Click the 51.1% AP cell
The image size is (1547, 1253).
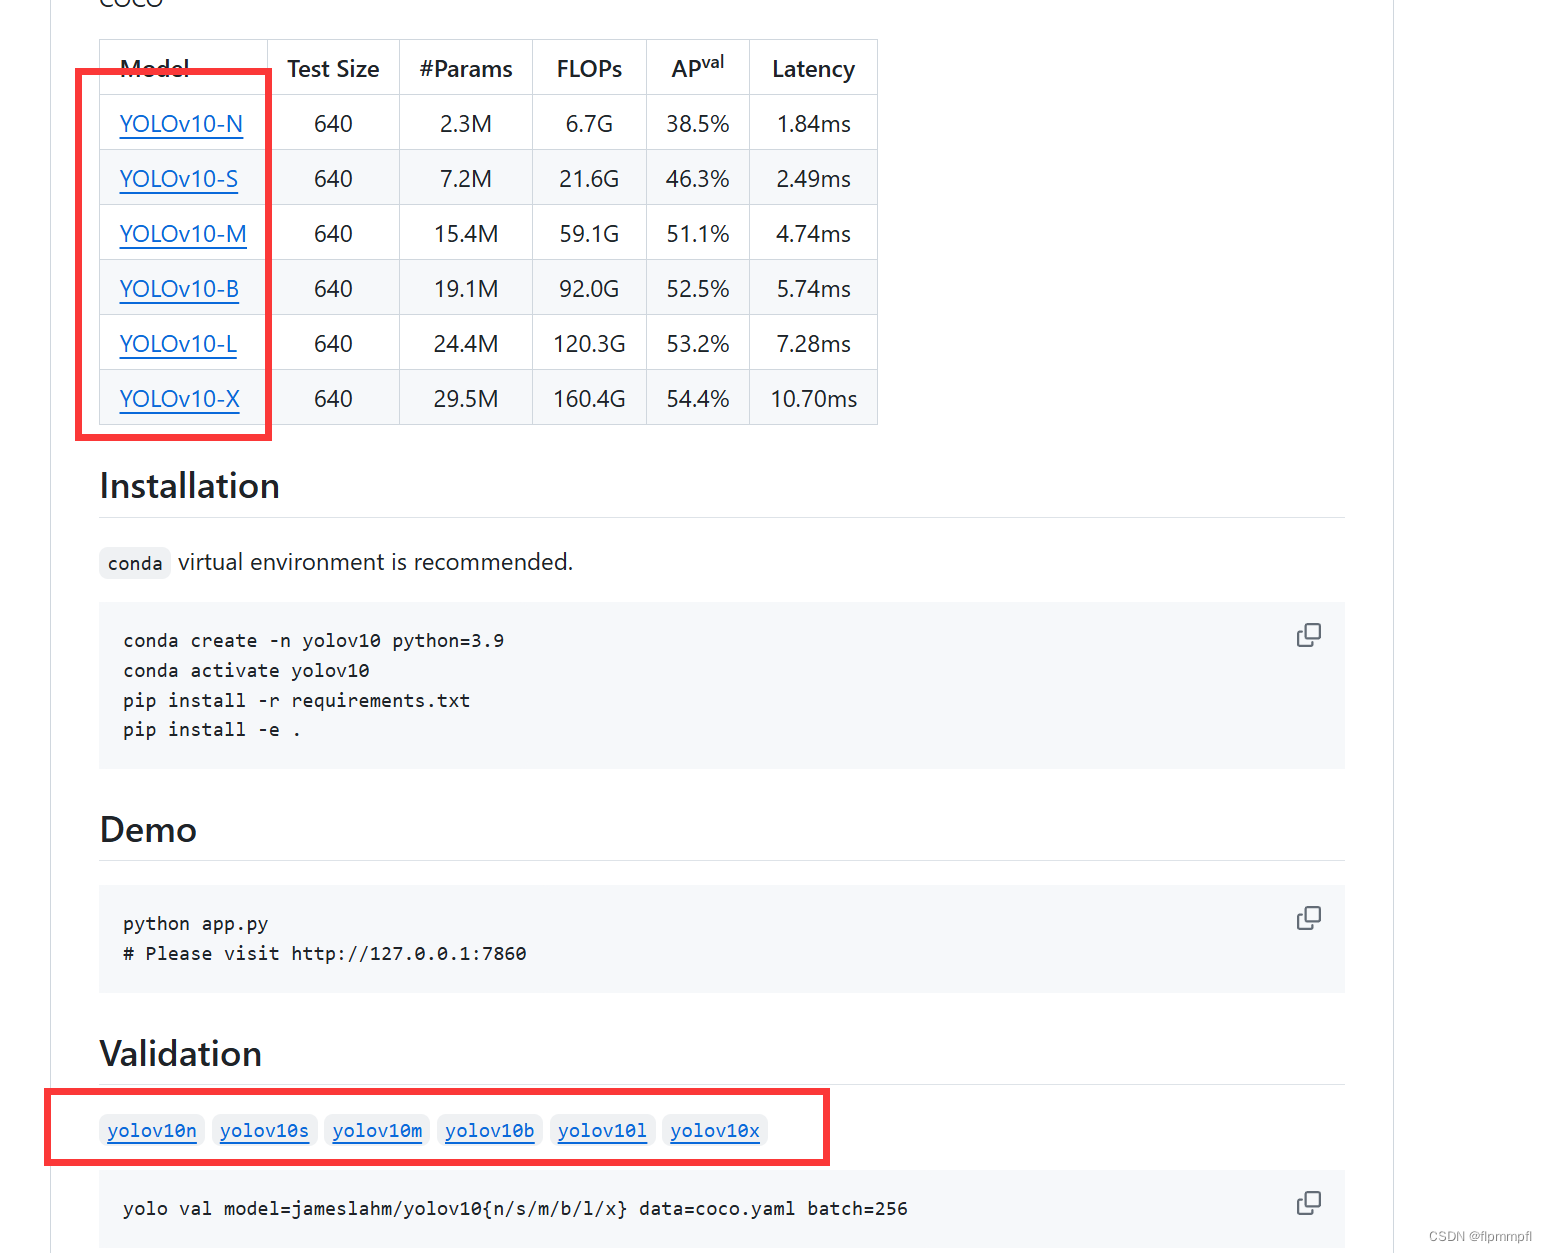pyautogui.click(x=698, y=234)
